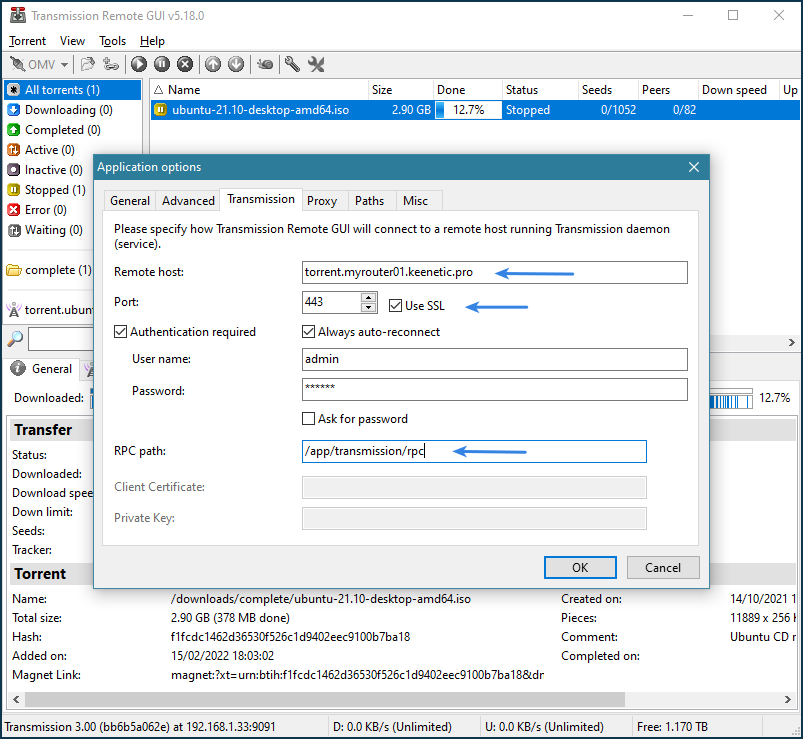Open the OMV connection dropdown arrow

point(65,65)
